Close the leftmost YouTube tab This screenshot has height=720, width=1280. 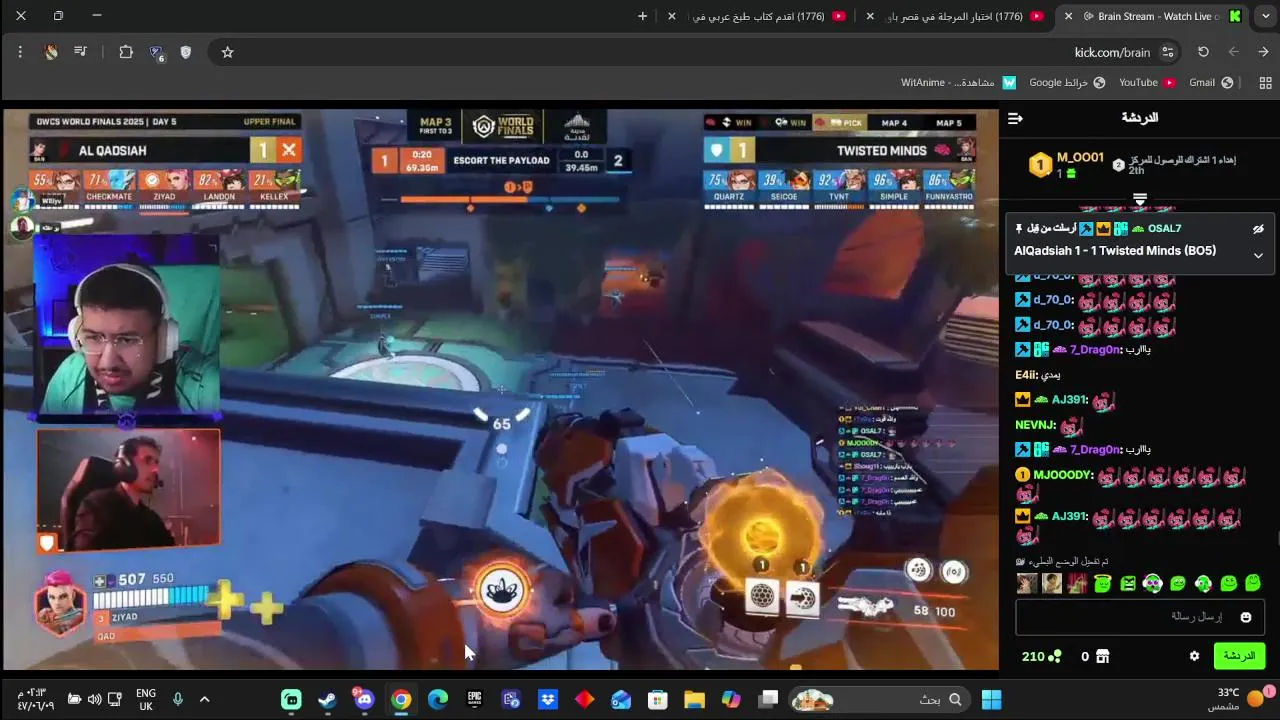(x=672, y=16)
